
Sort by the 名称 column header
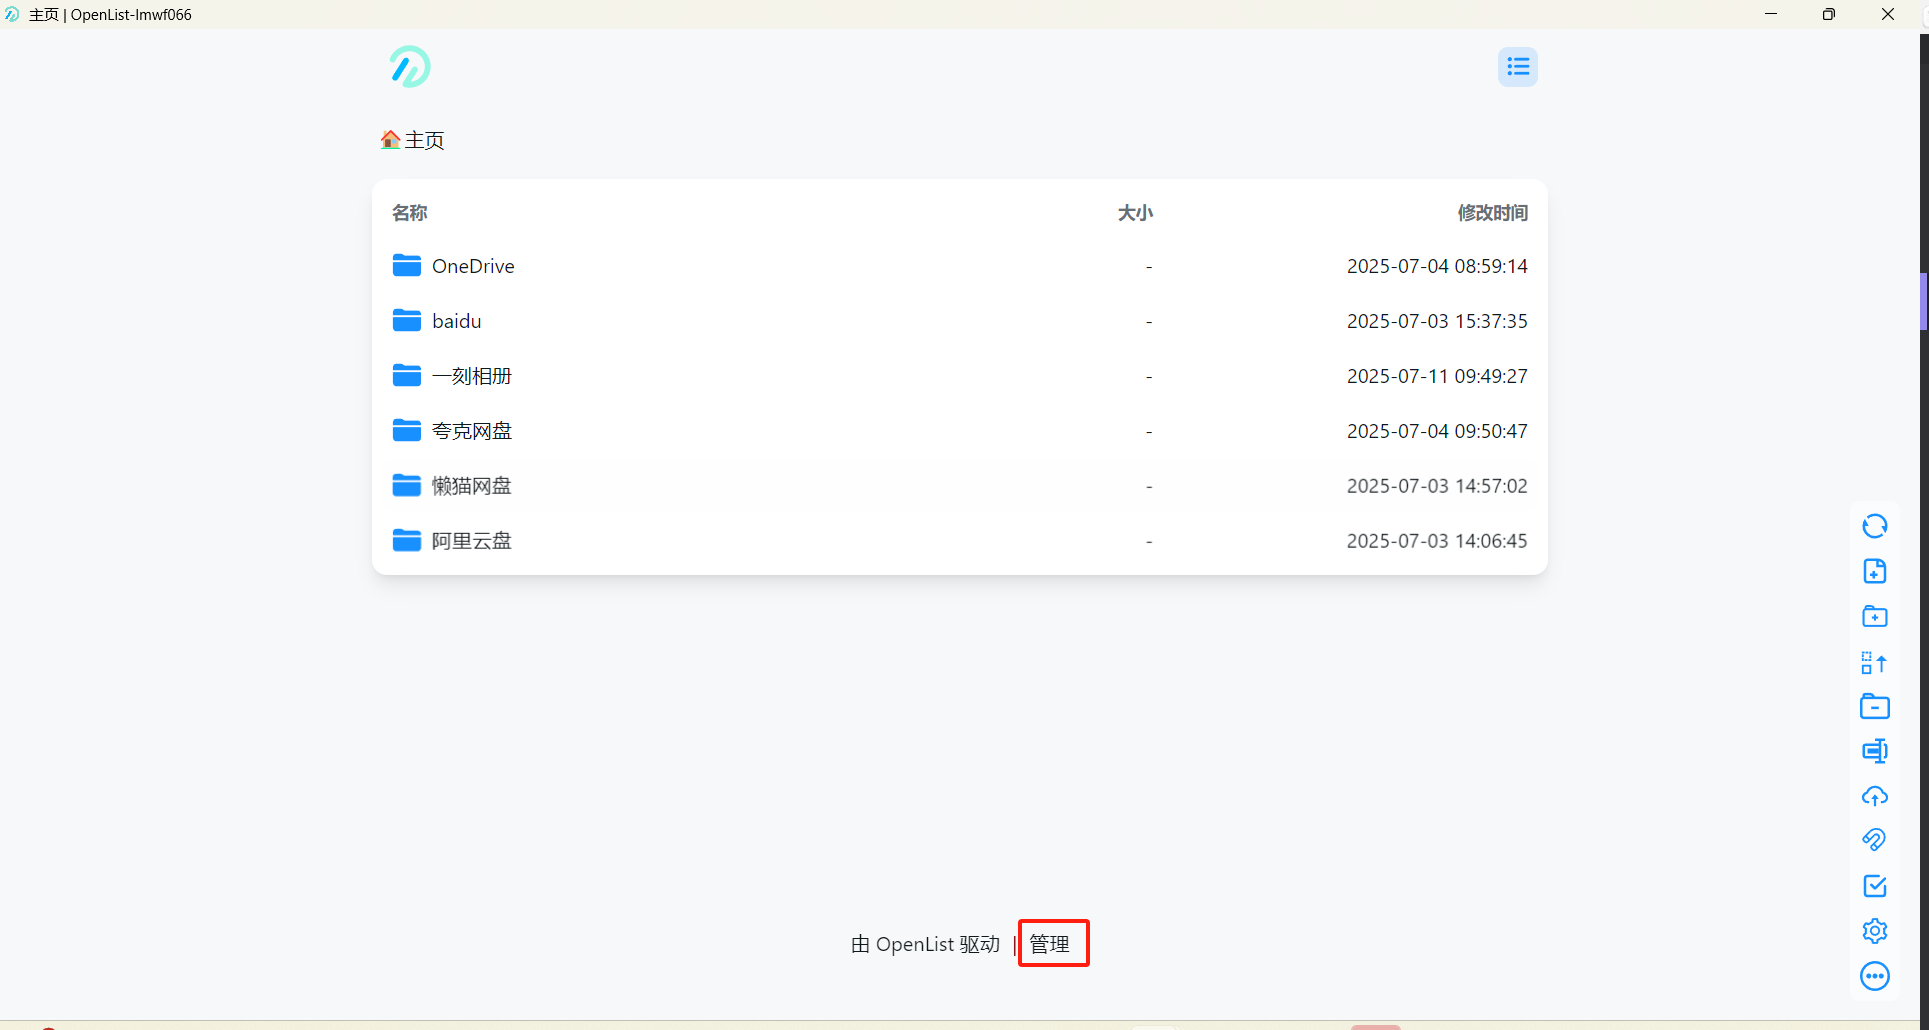coord(410,213)
